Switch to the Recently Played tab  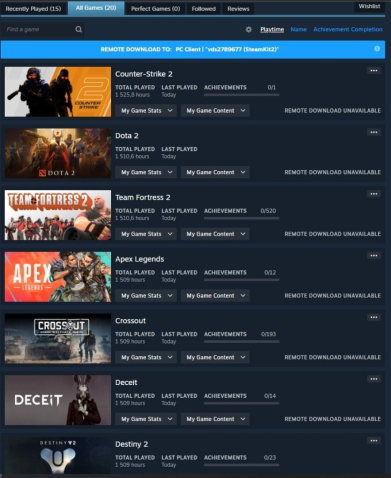tap(33, 9)
